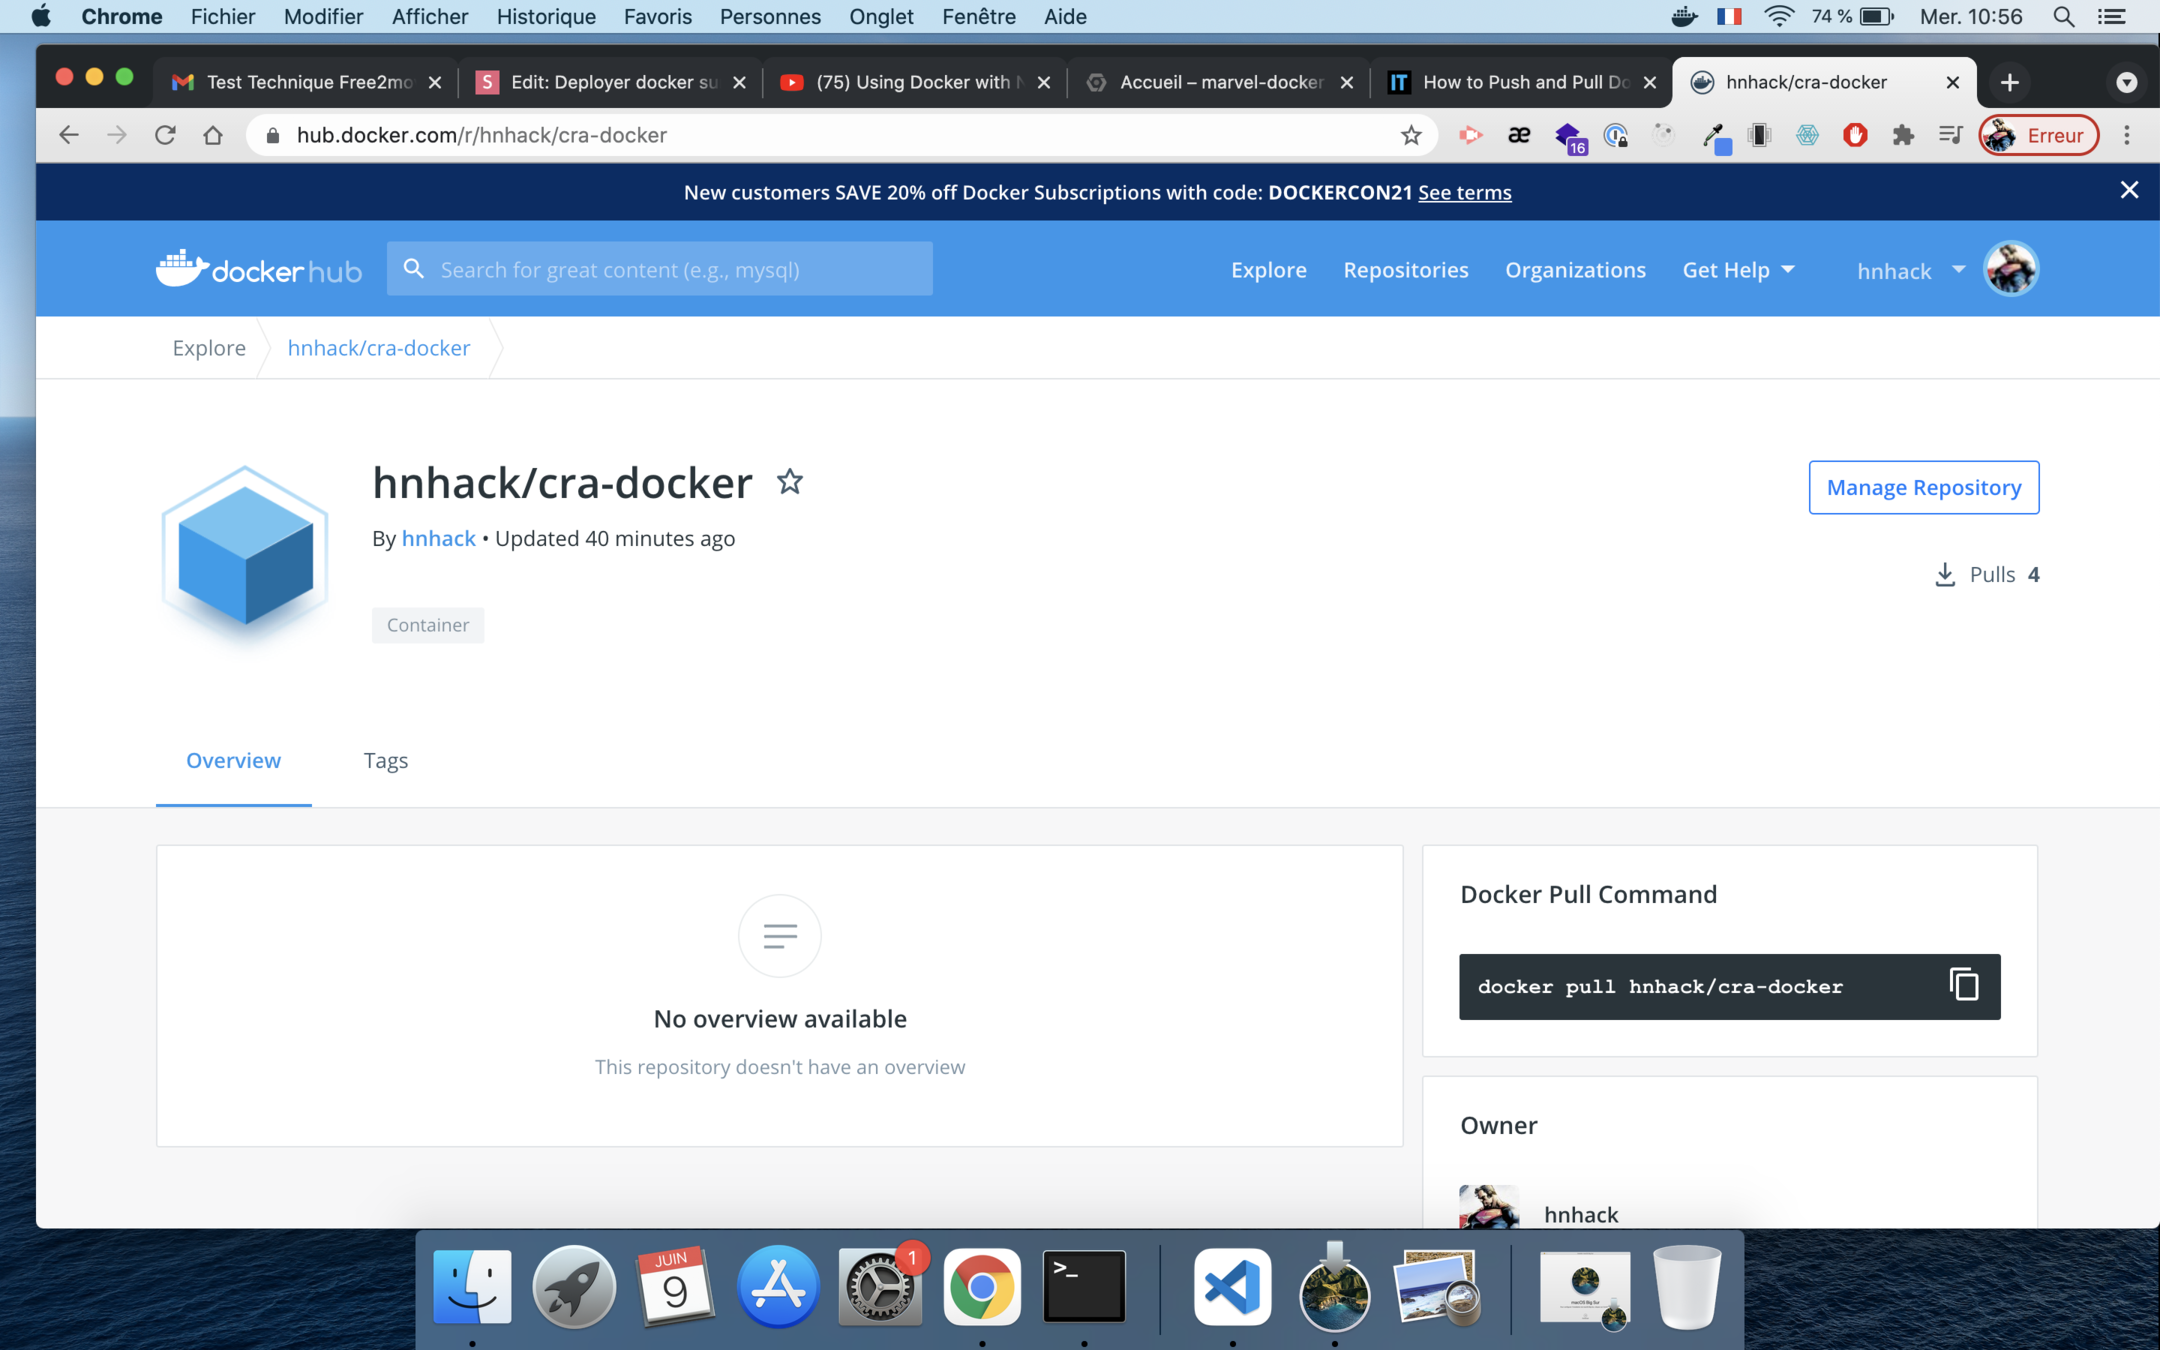The image size is (2160, 1350).
Task: Open the hnhack account dropdown
Action: (x=1910, y=270)
